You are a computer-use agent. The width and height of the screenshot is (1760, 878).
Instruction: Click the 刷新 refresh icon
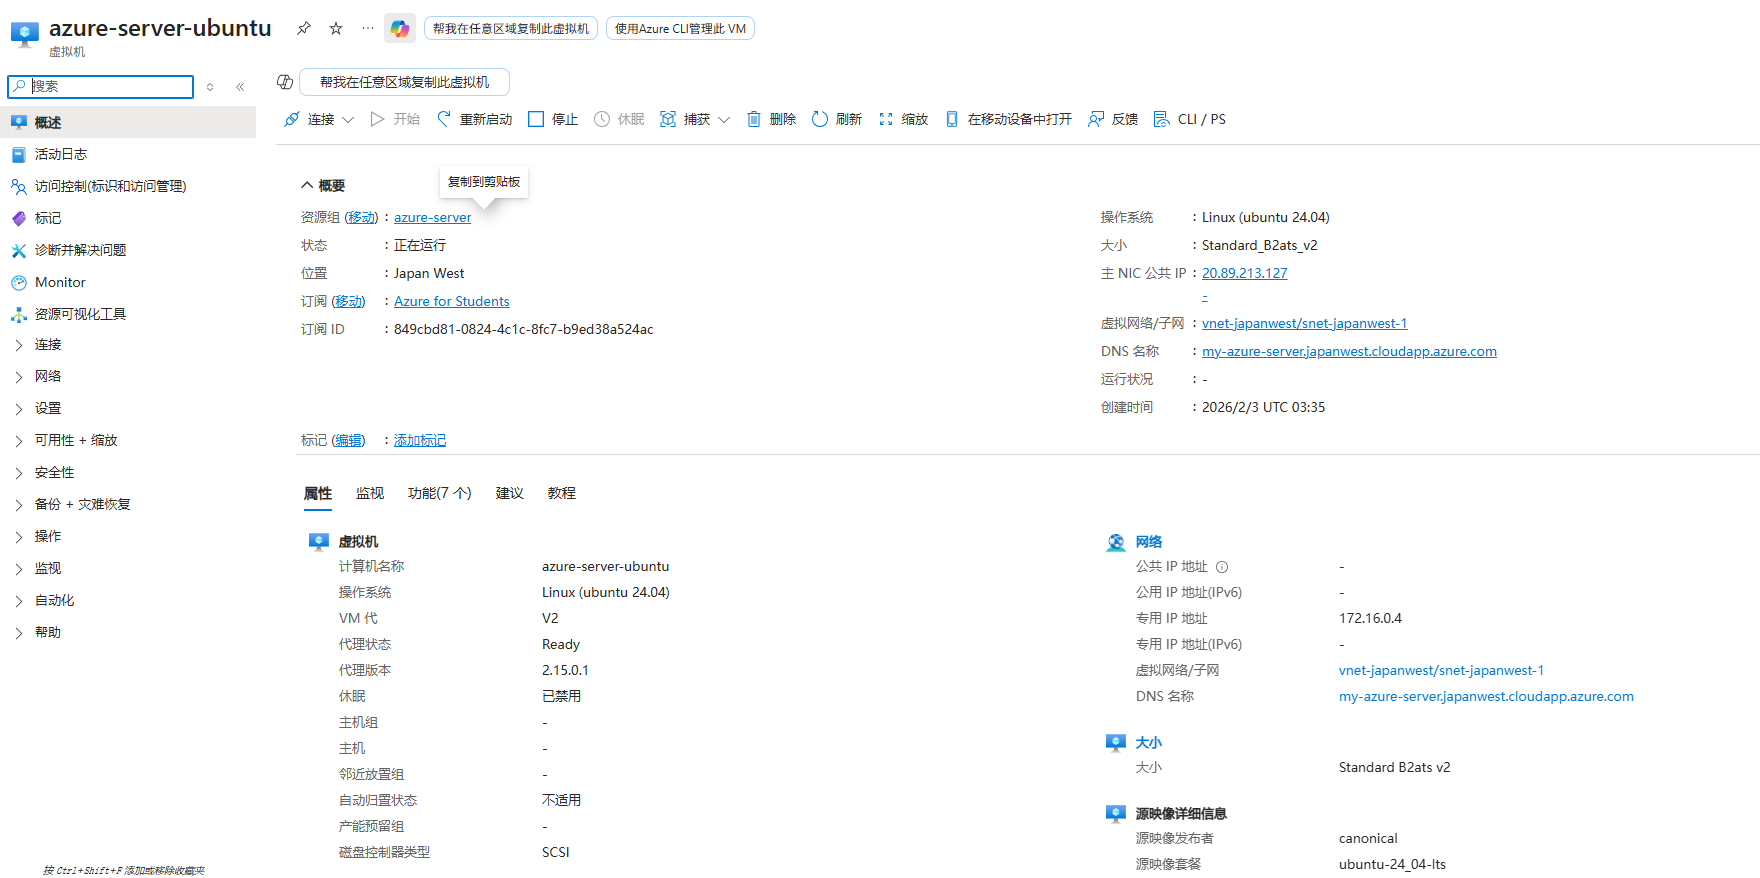coord(820,119)
